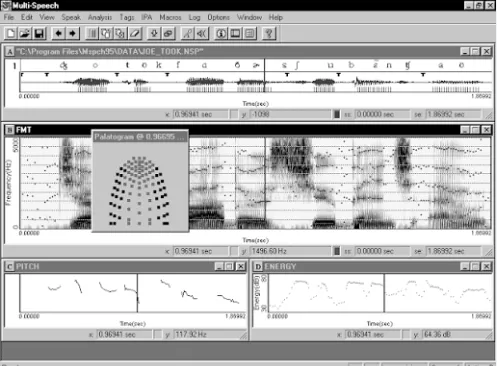Open the Analysis menu
Screen dimensions: 497x366
pyautogui.click(x=100, y=17)
